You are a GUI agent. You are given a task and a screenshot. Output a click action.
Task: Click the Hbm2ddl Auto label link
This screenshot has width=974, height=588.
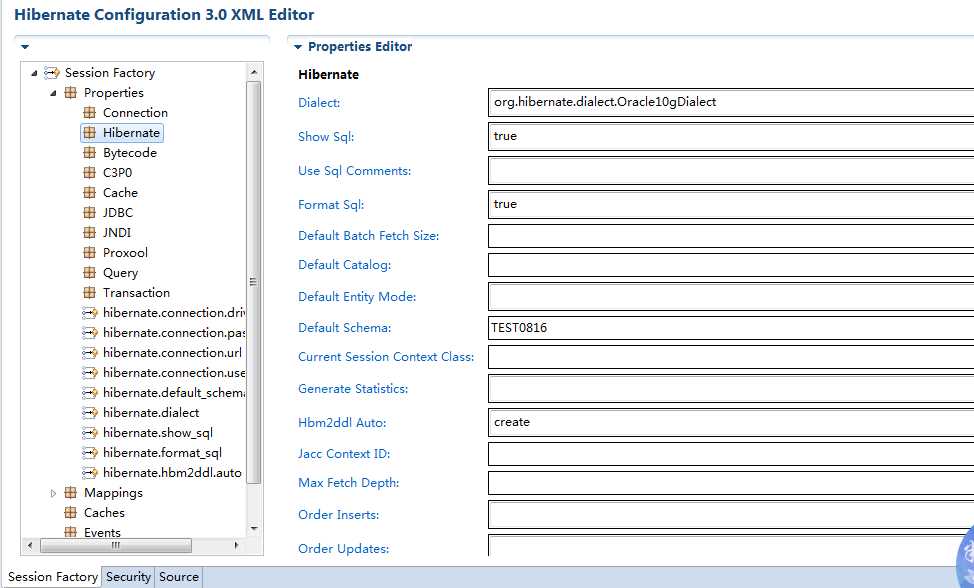[342, 423]
